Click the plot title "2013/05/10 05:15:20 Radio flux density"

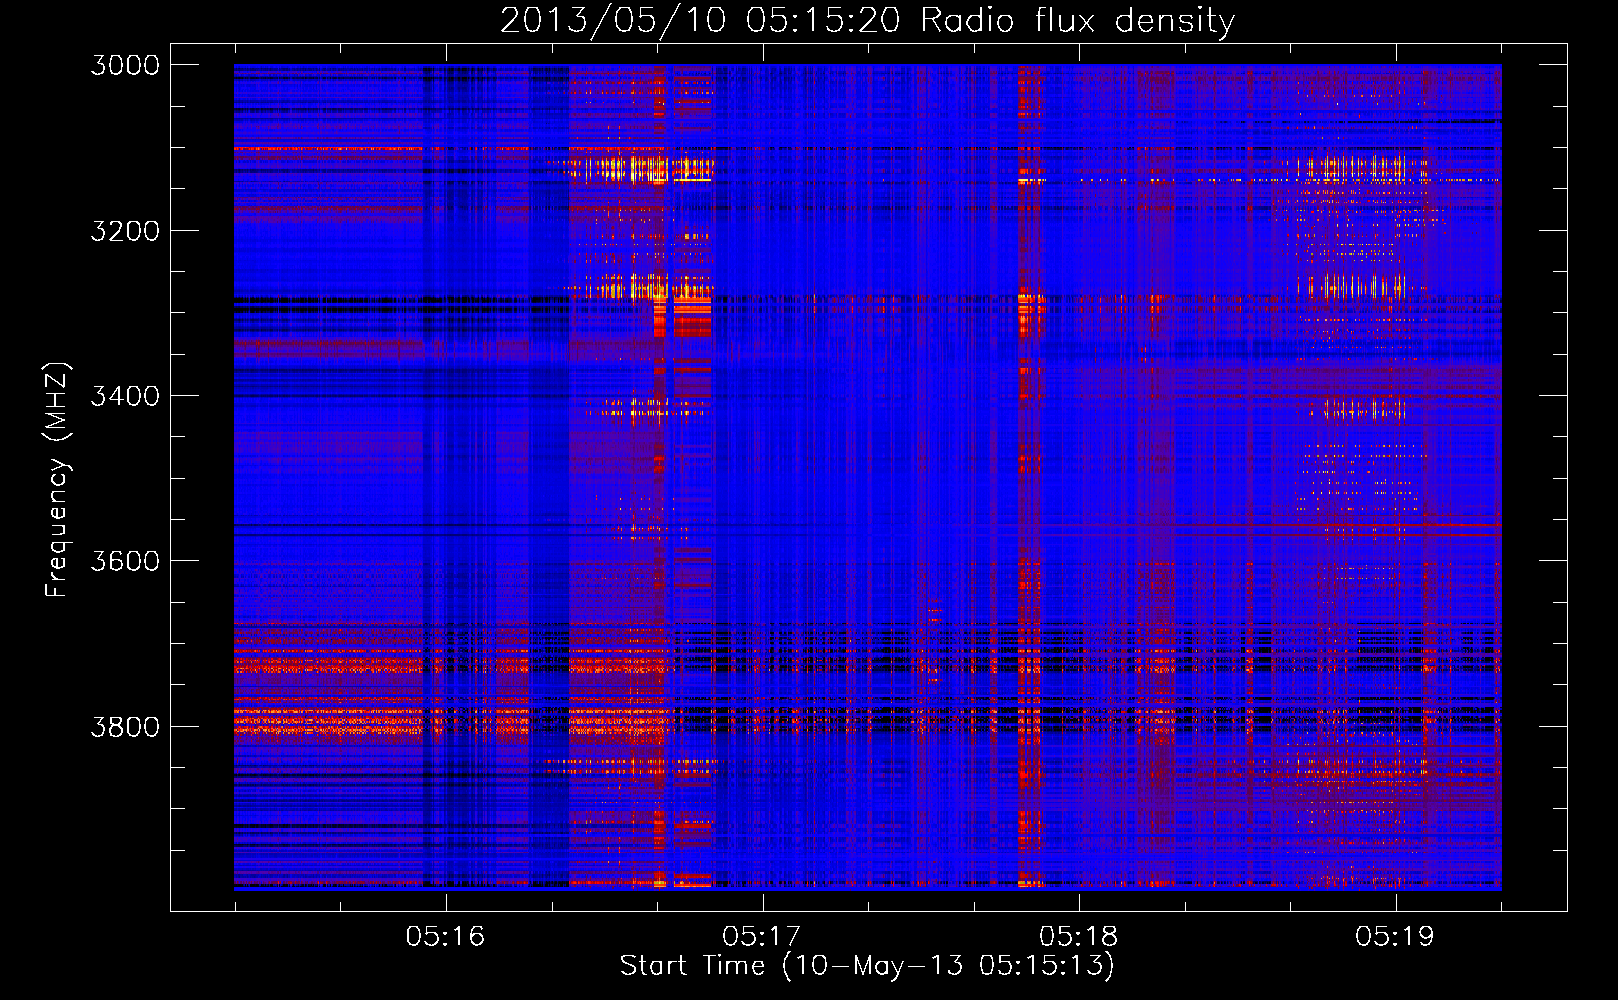click(x=867, y=20)
